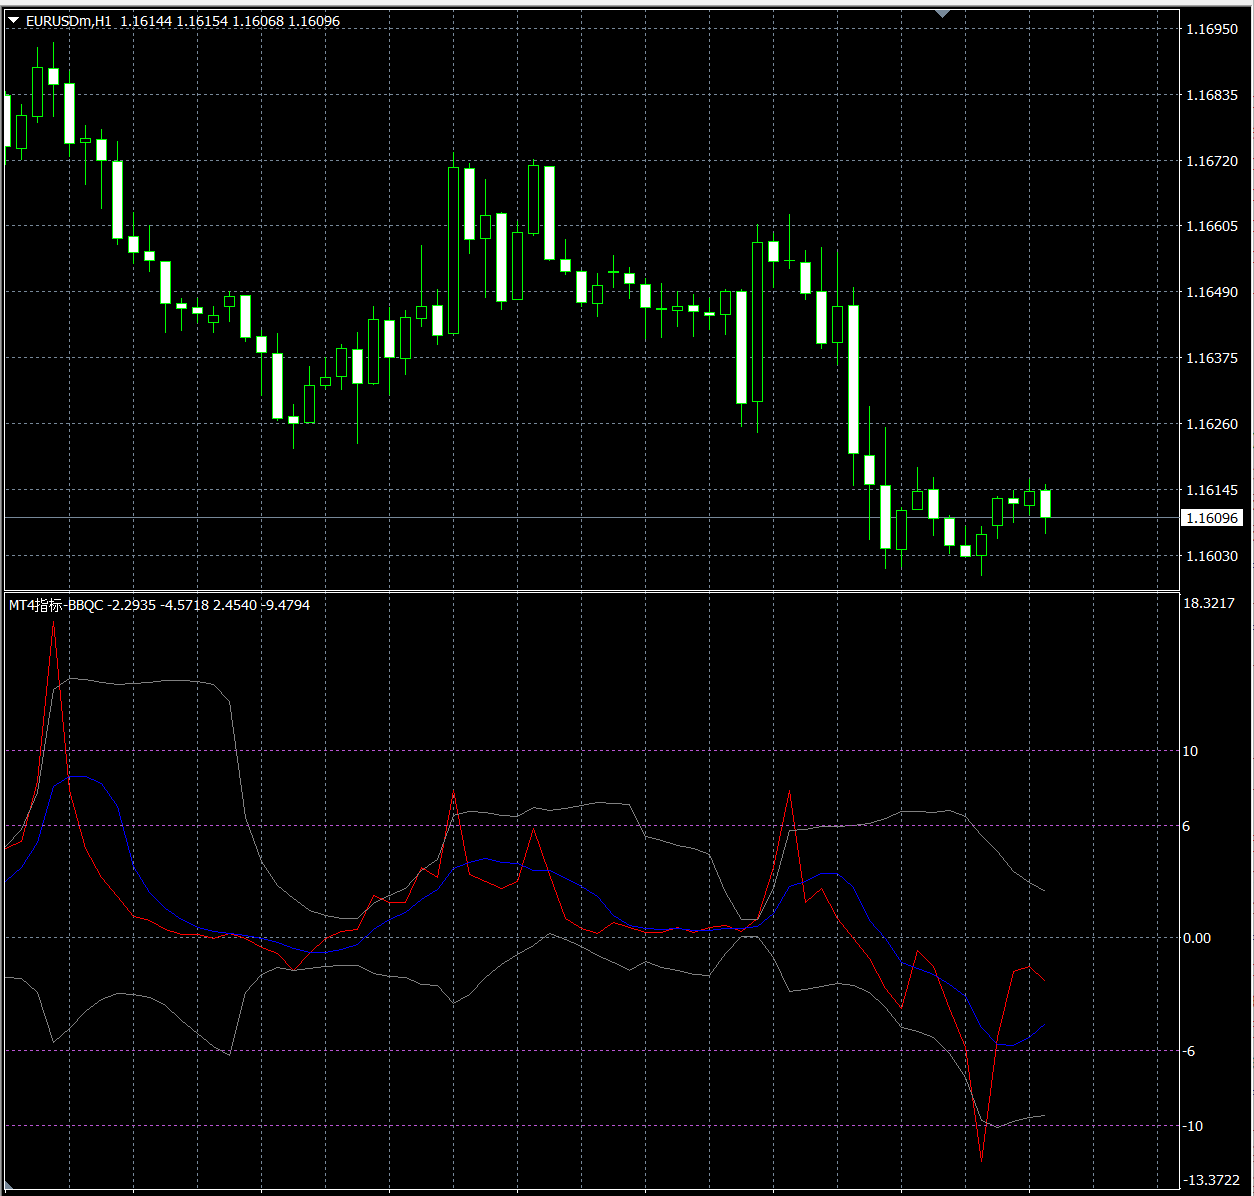The width and height of the screenshot is (1254, 1196).
Task: Click the red indicator line's highest peak
Action: [54, 626]
